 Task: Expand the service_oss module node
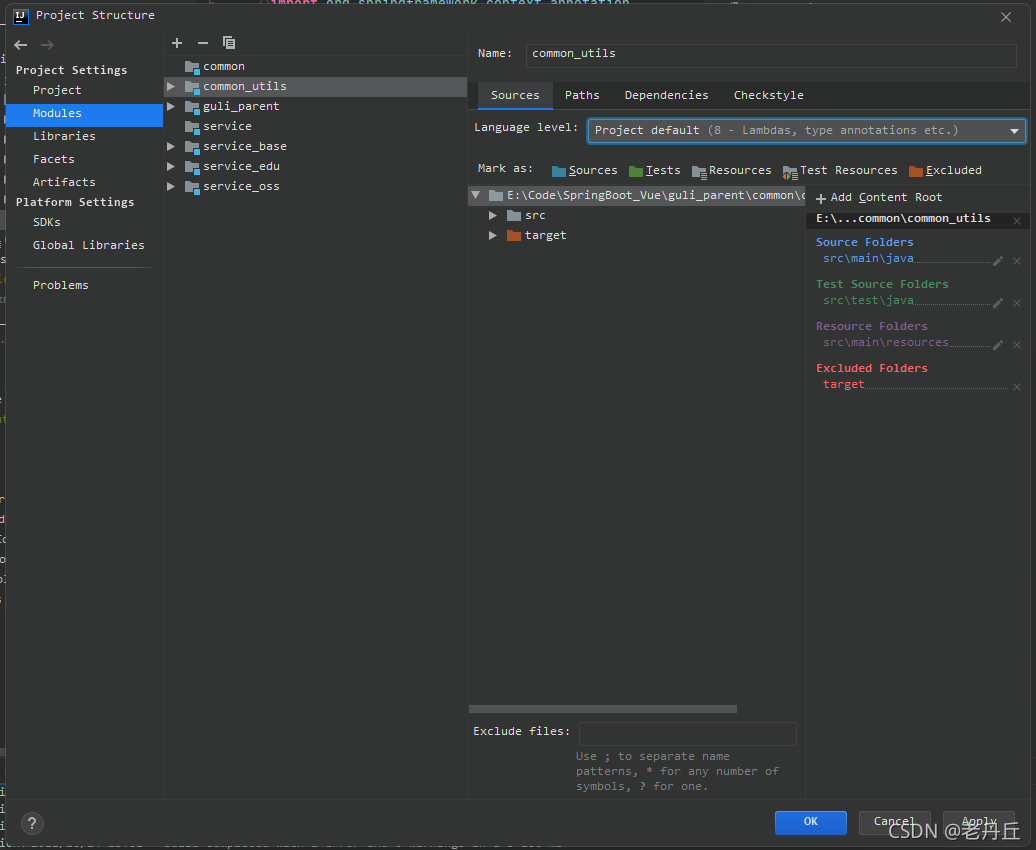(170, 186)
